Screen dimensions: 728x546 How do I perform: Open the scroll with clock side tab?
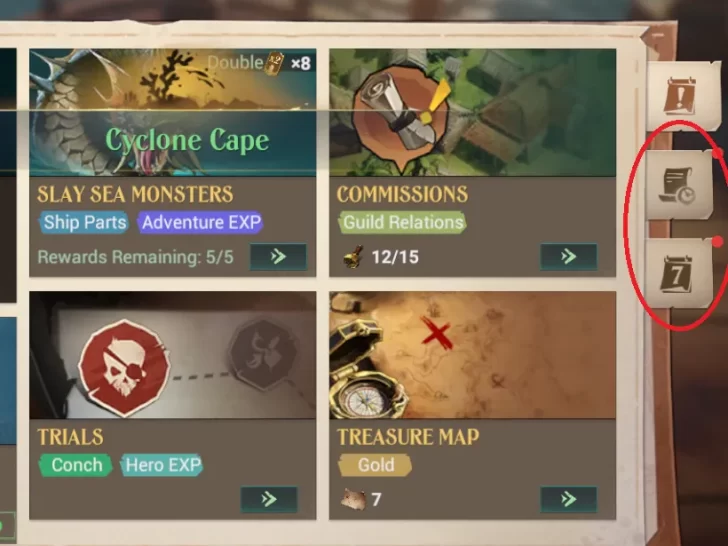[x=680, y=185]
